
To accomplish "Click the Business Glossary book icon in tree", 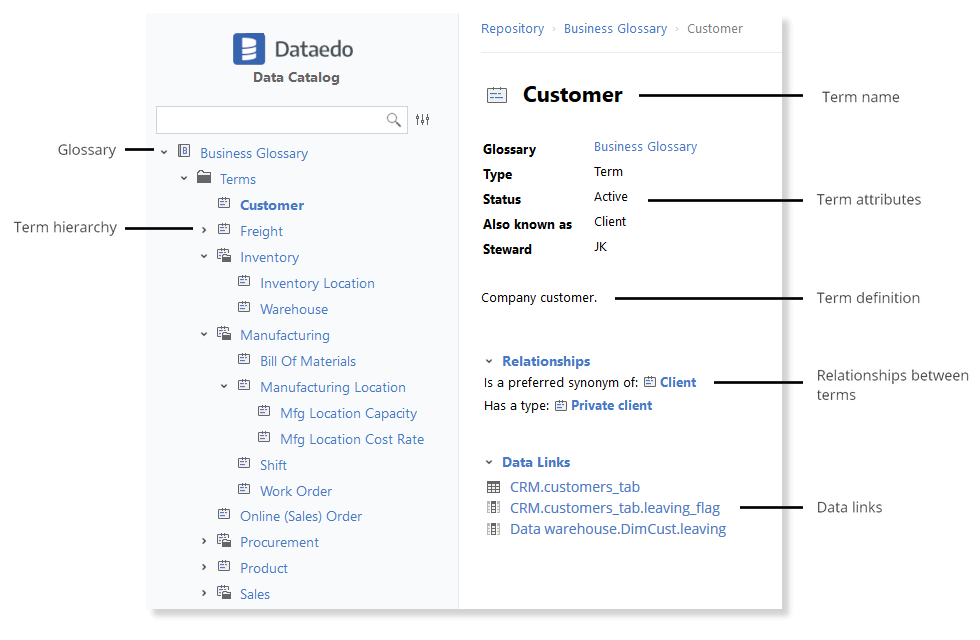I will point(184,152).
